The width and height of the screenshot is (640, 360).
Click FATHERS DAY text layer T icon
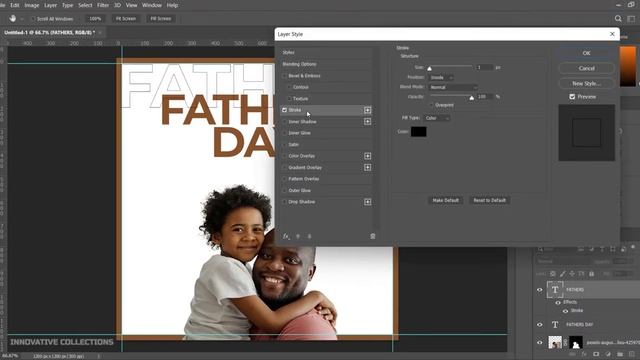555,324
